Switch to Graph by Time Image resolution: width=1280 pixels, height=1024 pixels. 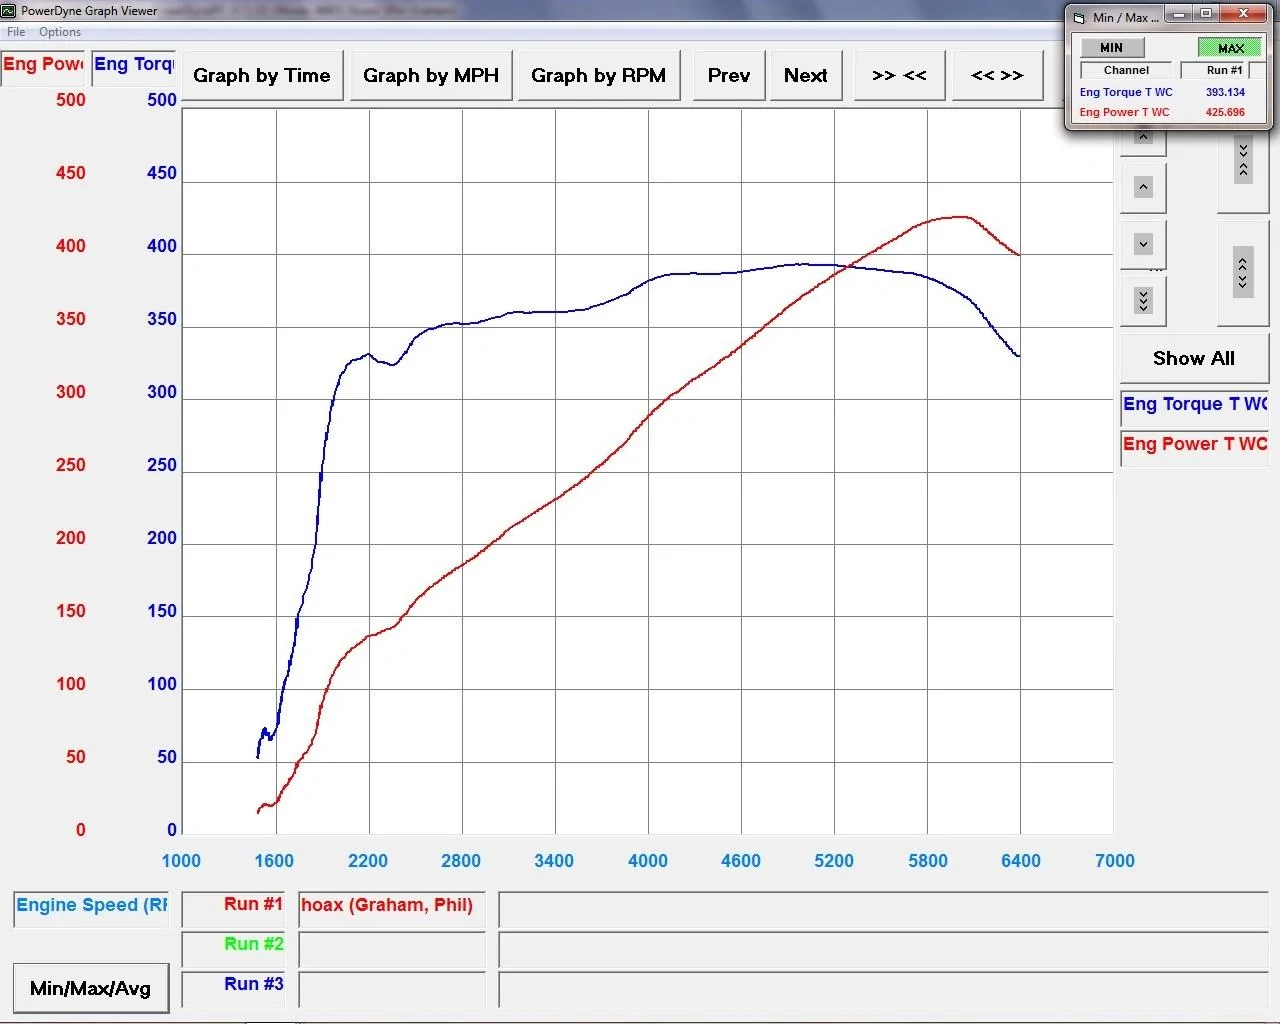(262, 75)
